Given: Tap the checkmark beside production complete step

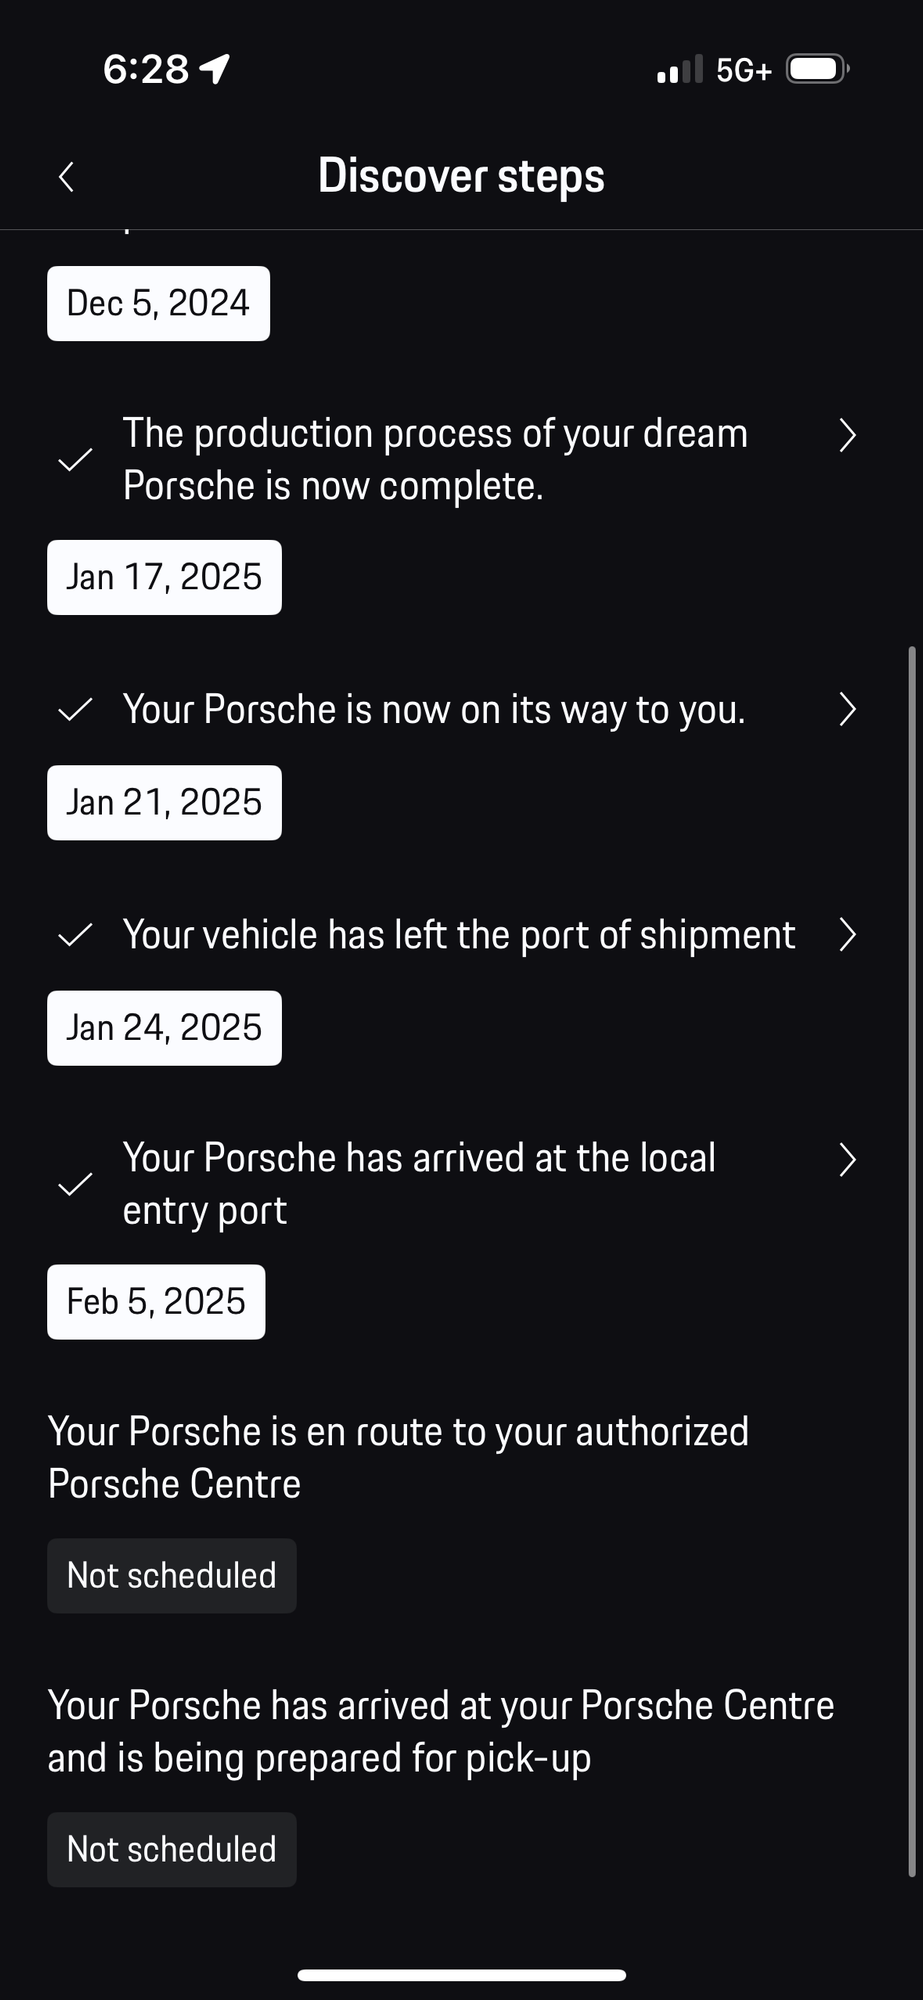Looking at the screenshot, I should (x=75, y=460).
